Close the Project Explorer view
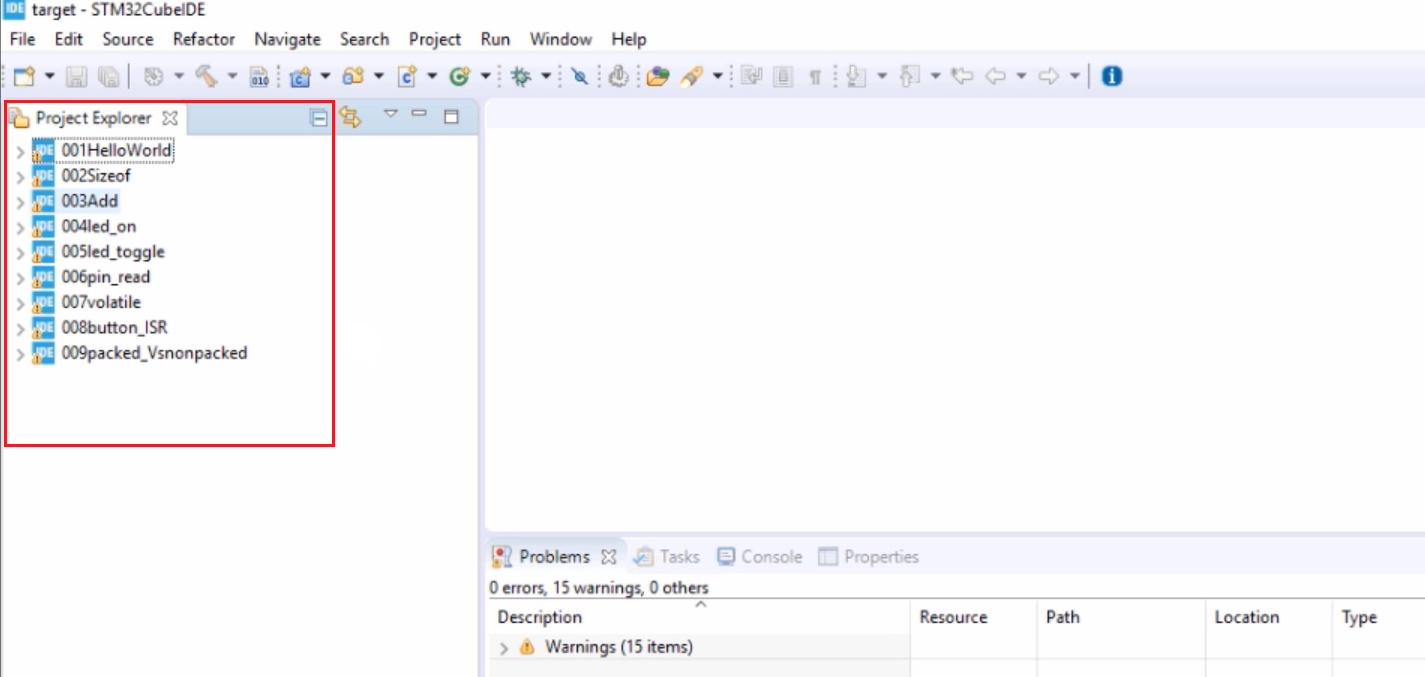 (170, 118)
